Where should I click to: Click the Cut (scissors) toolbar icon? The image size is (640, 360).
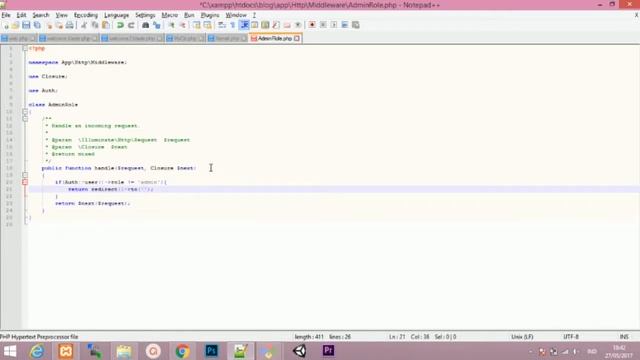pos(84,25)
